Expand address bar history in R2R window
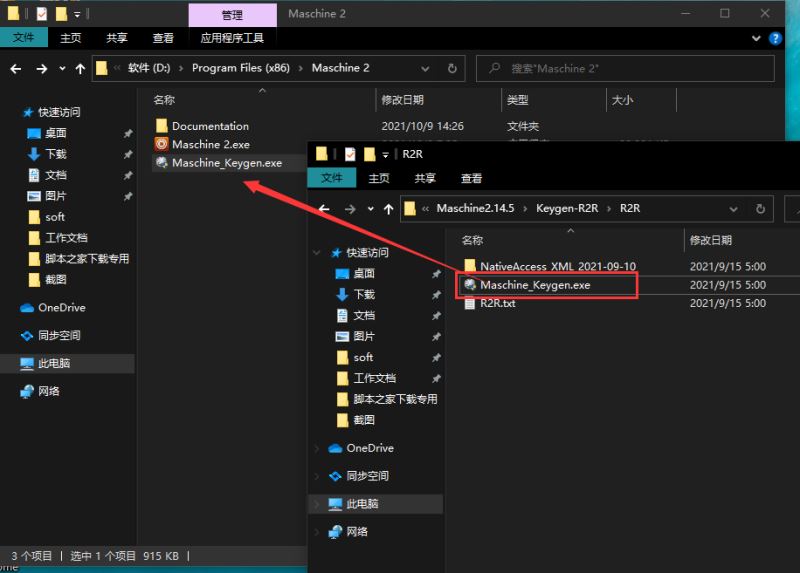 click(733, 209)
